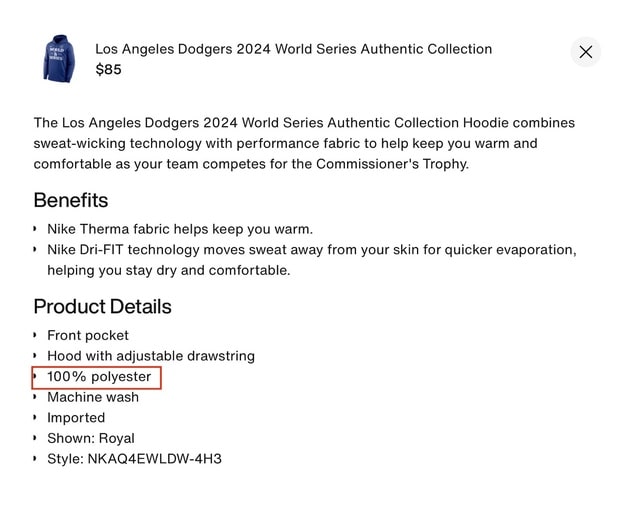Click the Los Angeles Dodgers product title

[x=293, y=49]
